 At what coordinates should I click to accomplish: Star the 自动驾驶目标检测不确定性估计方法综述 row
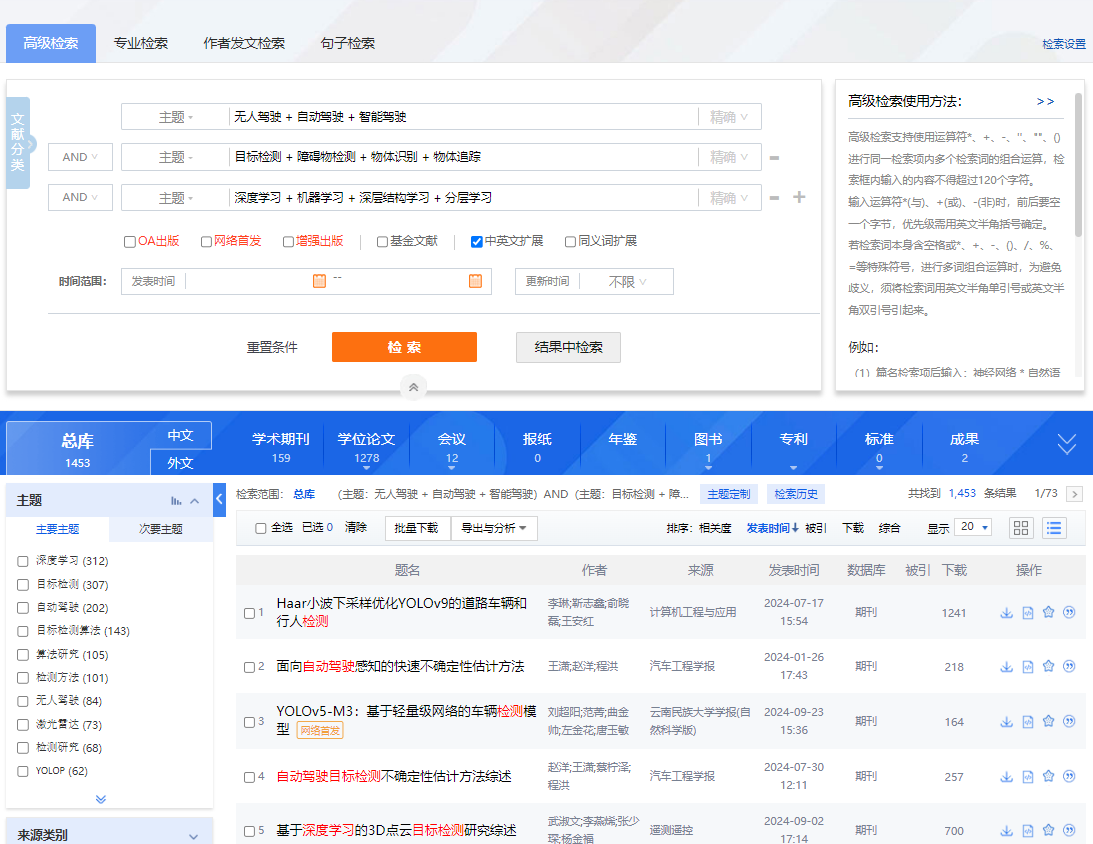point(1048,776)
